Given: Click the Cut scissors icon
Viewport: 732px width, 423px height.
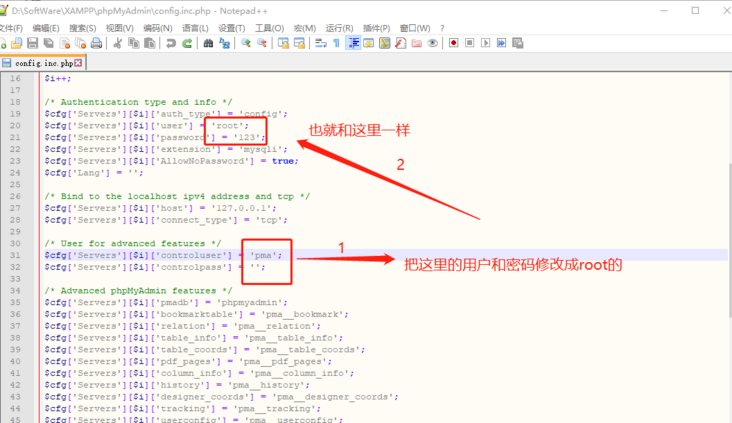Looking at the screenshot, I should pos(118,43).
